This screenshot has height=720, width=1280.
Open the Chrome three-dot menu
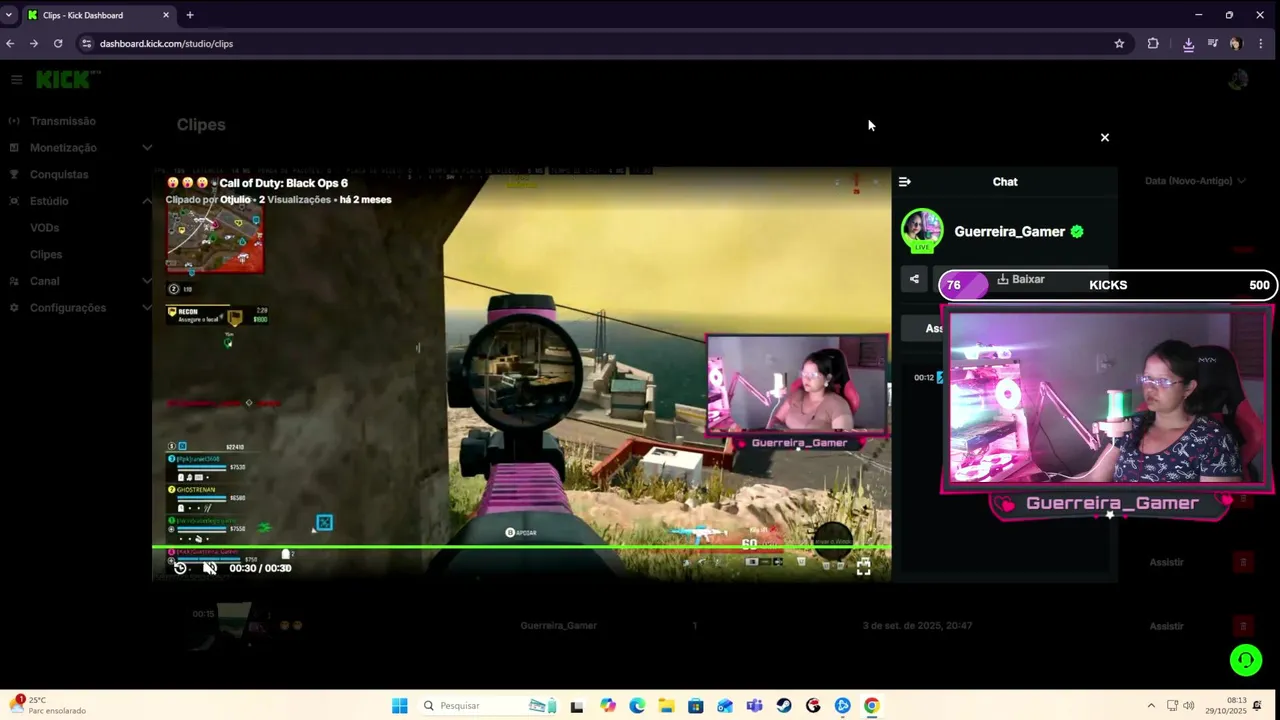1261,44
